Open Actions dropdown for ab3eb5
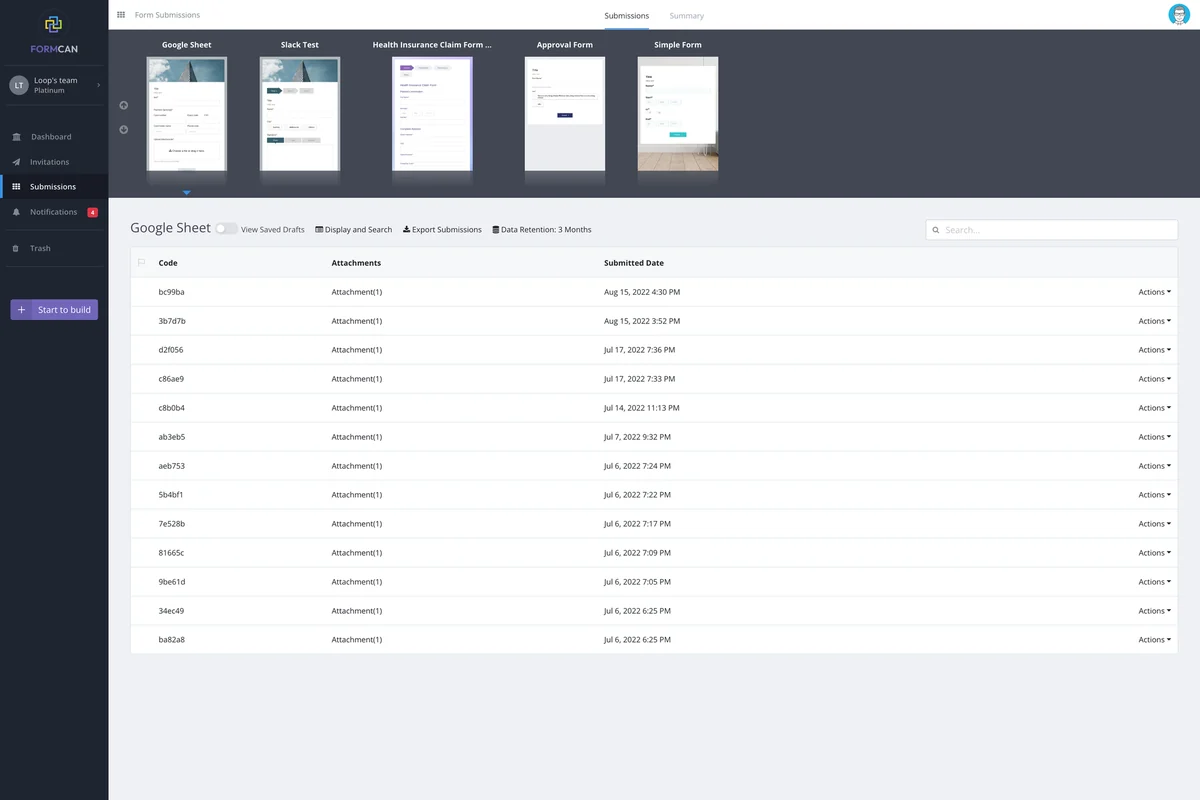The width and height of the screenshot is (1200, 800). coord(1155,437)
